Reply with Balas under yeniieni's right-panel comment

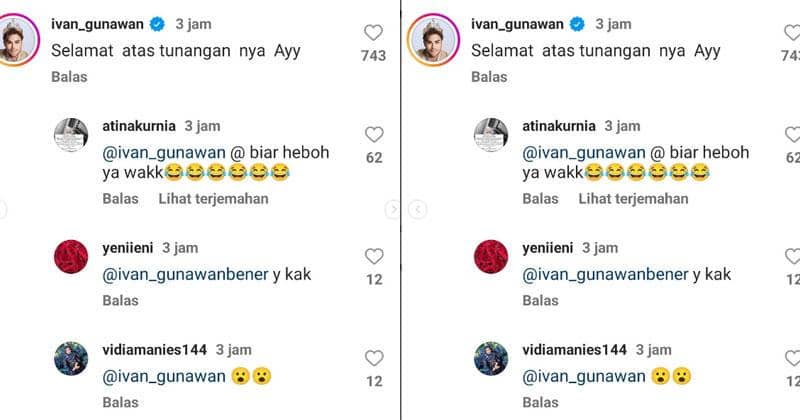540,300
